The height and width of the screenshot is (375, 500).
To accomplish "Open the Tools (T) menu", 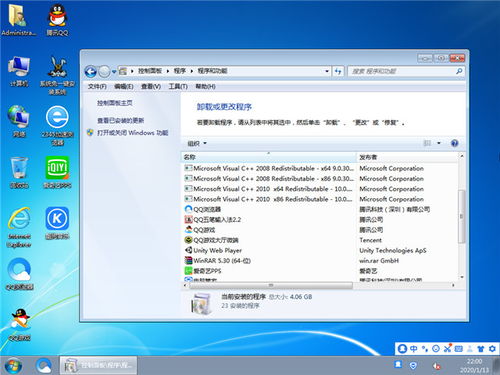I will tap(178, 87).
